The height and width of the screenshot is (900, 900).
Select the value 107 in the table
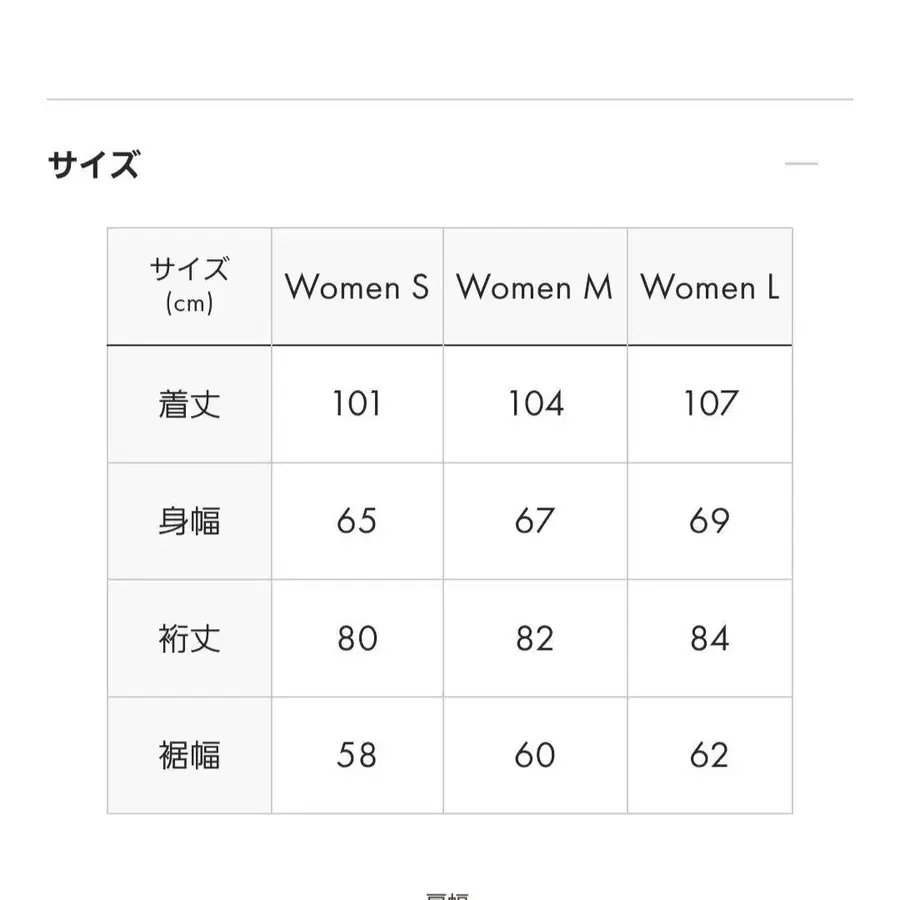tap(710, 405)
